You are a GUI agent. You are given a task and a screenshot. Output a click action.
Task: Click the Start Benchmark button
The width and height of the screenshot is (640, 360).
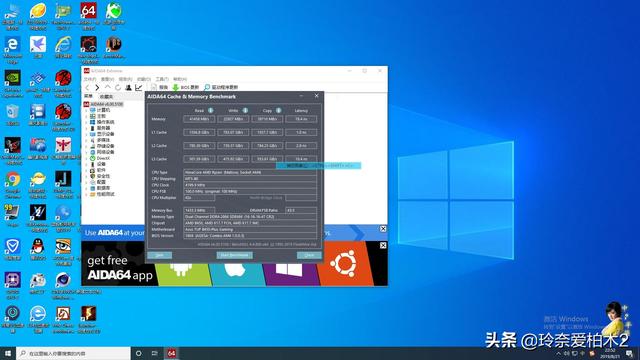click(235, 255)
